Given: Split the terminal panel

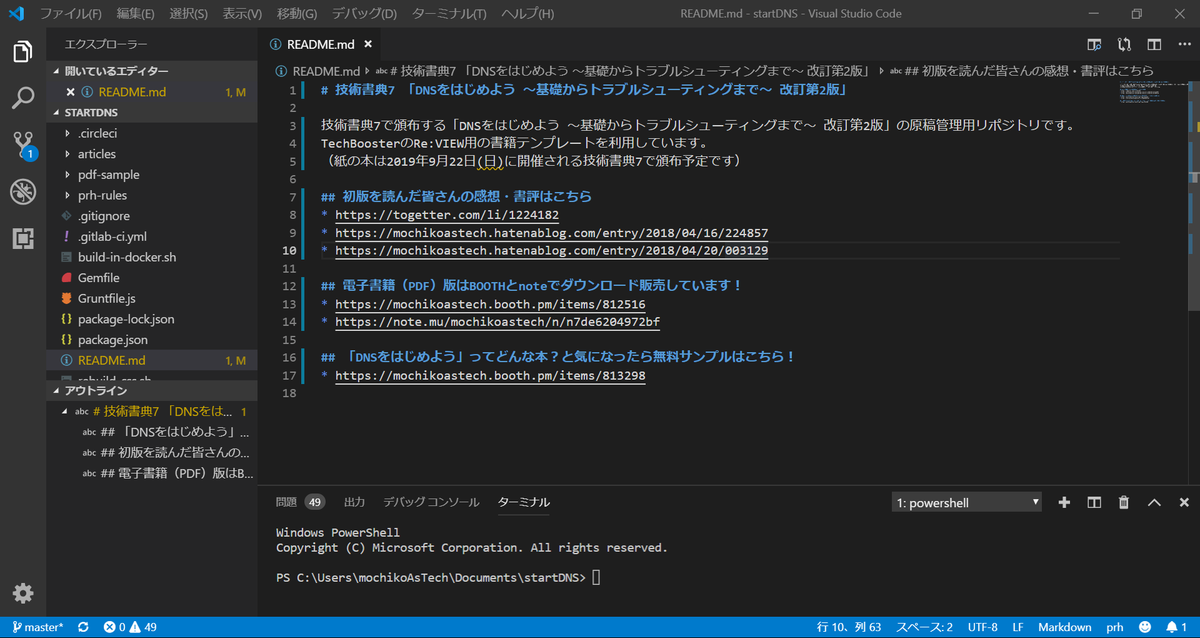Looking at the screenshot, I should pyautogui.click(x=1094, y=502).
